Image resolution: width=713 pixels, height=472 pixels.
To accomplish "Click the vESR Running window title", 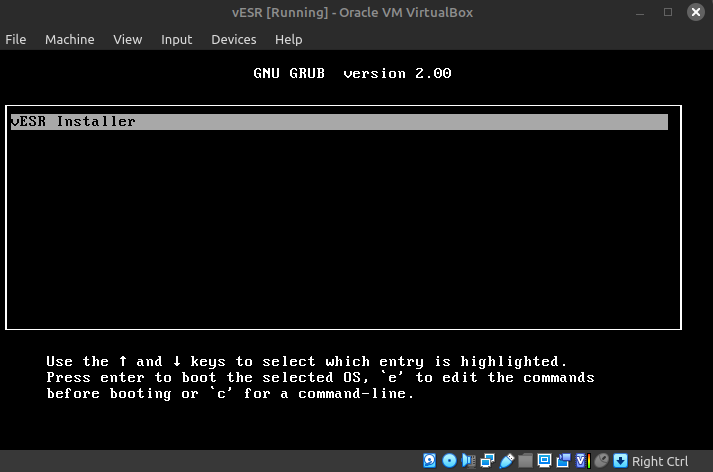I will tap(352, 12).
